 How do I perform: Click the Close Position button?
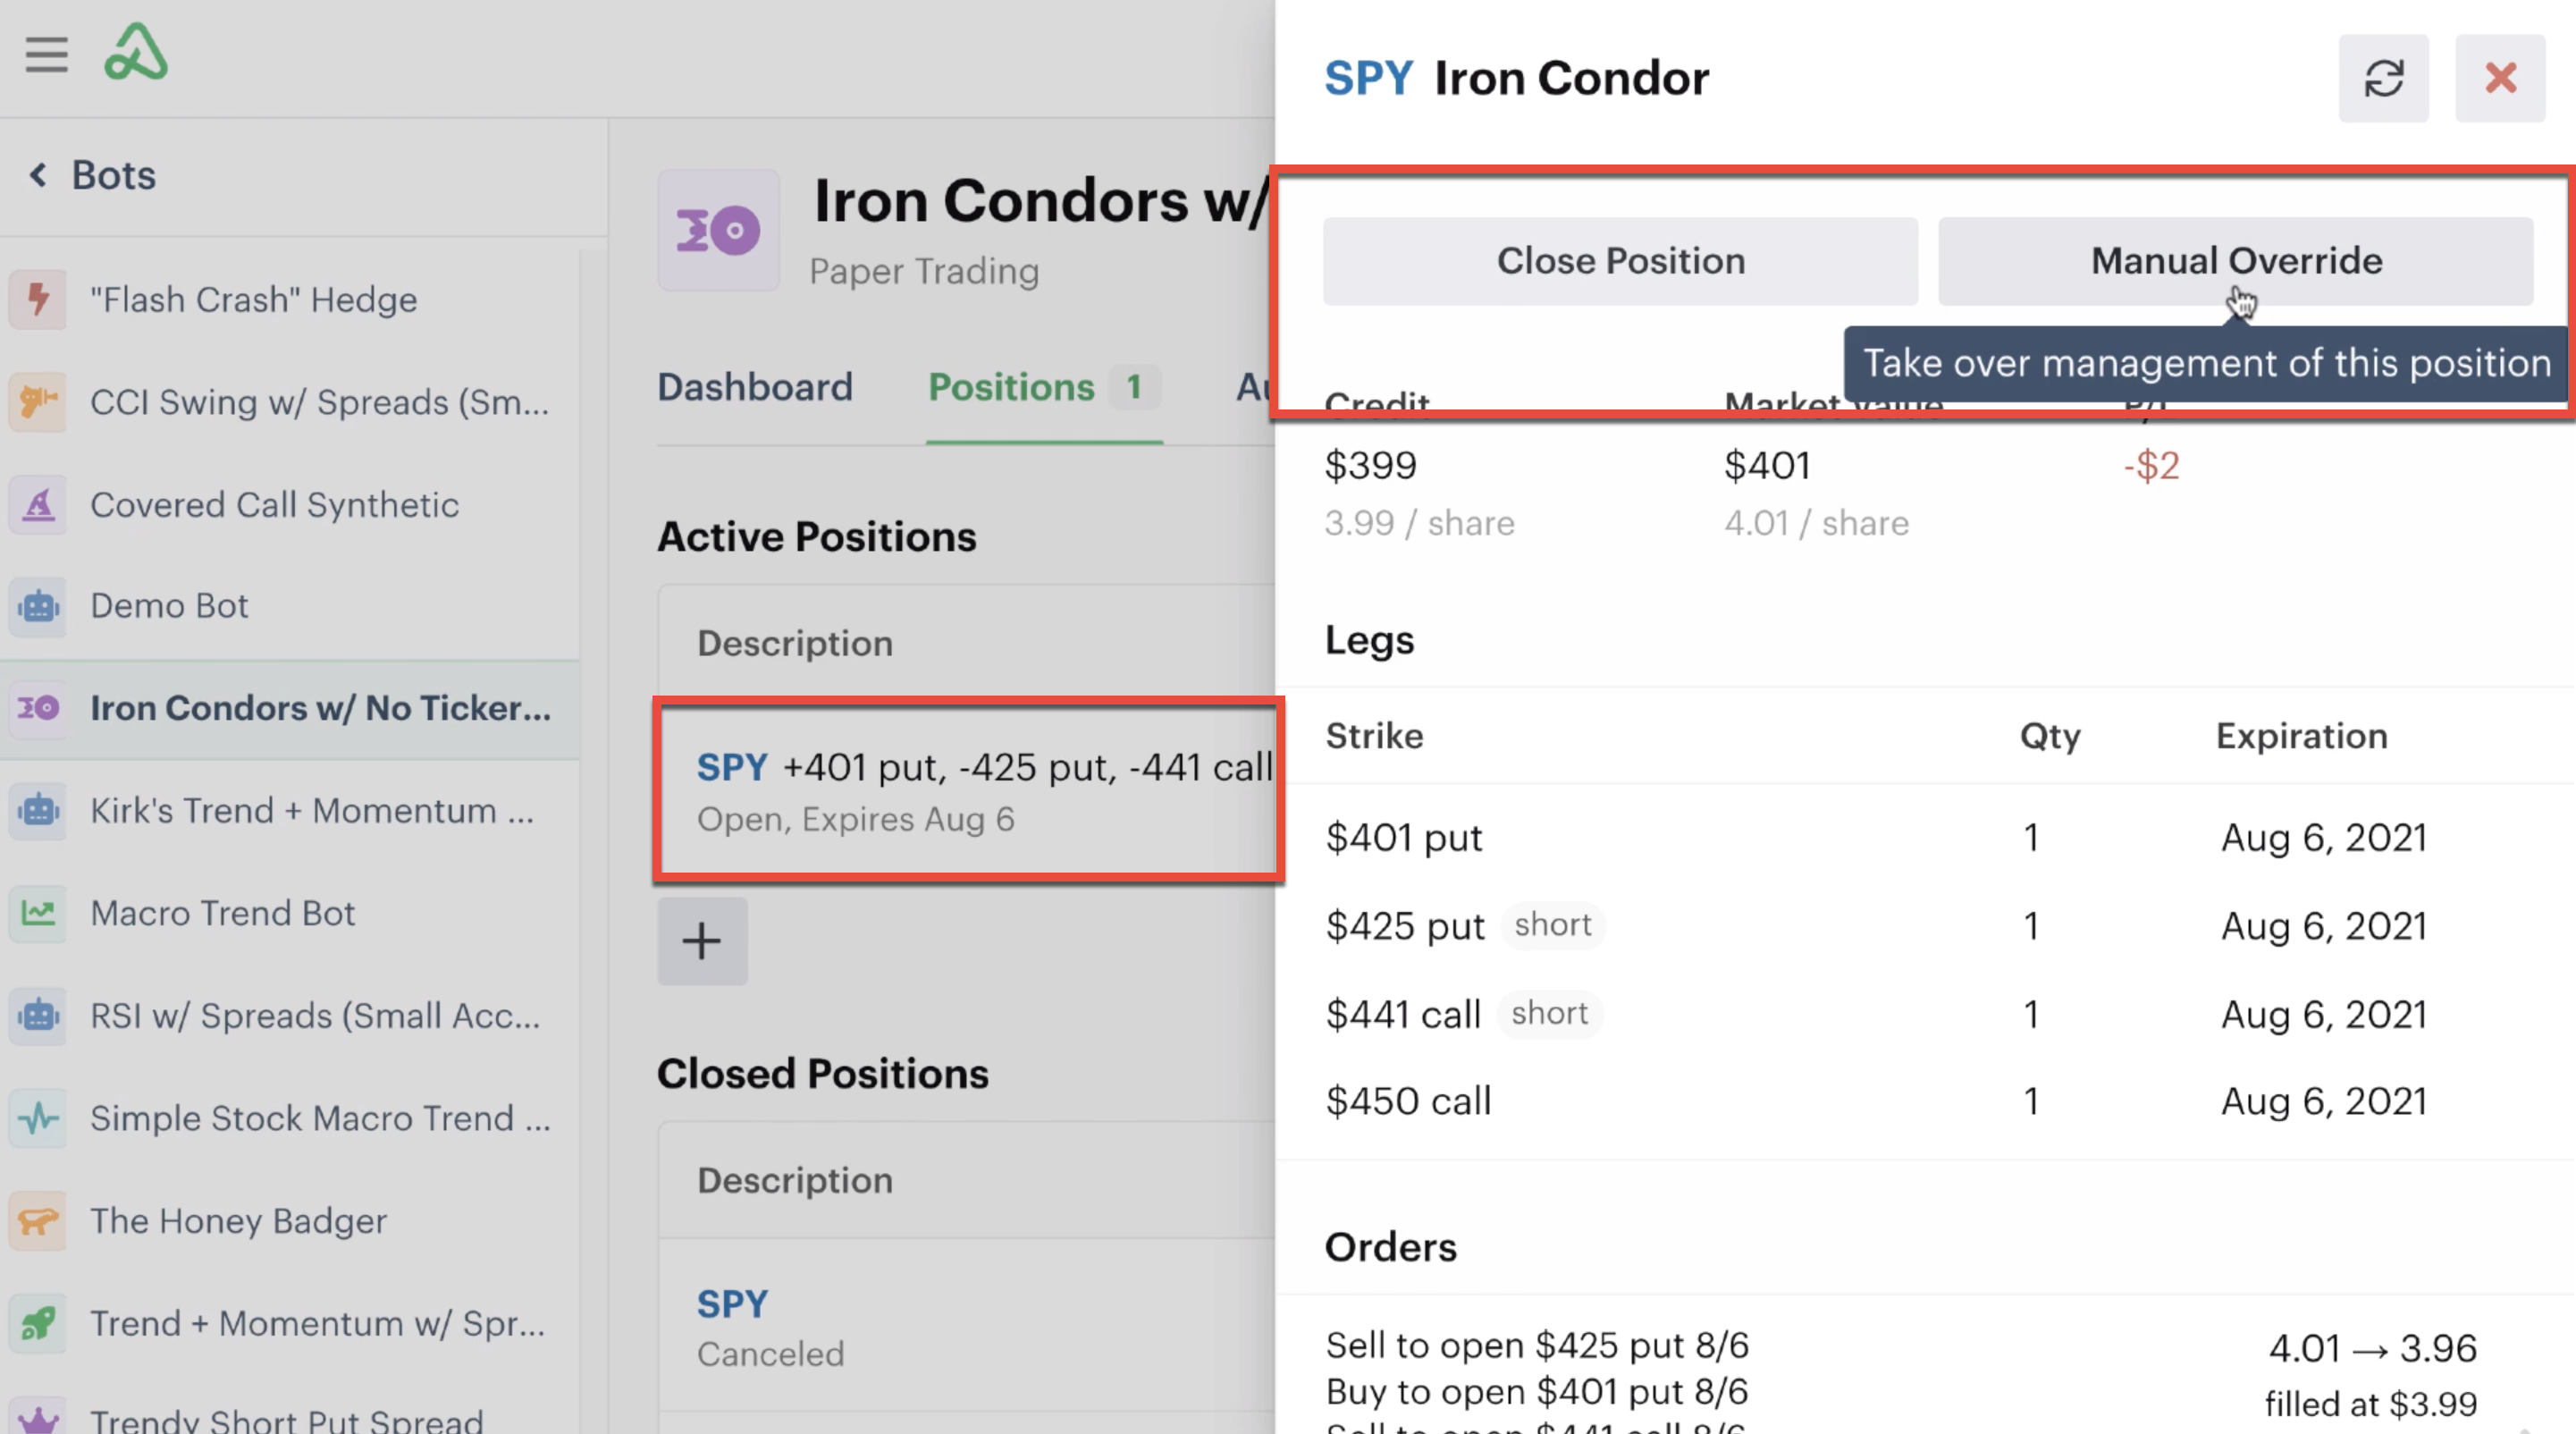click(1620, 261)
